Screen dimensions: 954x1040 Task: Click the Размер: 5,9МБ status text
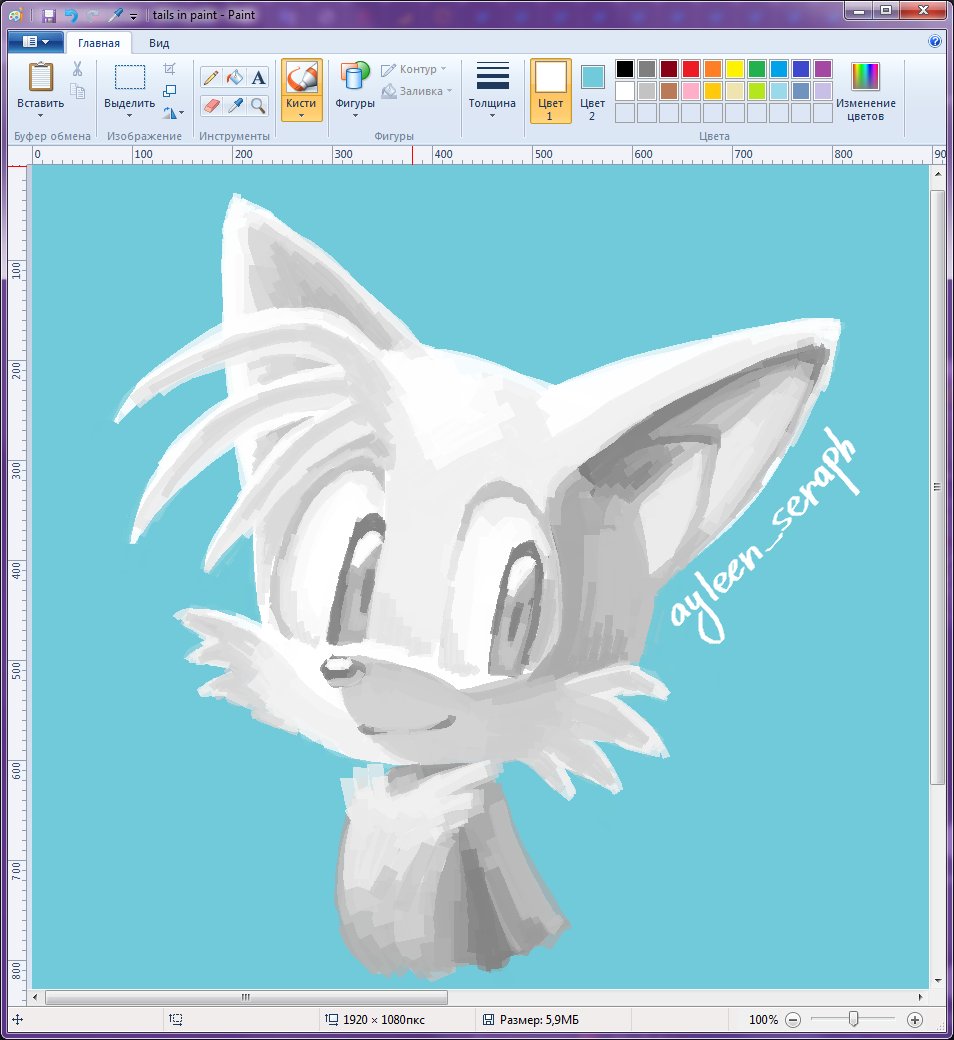coord(539,1019)
